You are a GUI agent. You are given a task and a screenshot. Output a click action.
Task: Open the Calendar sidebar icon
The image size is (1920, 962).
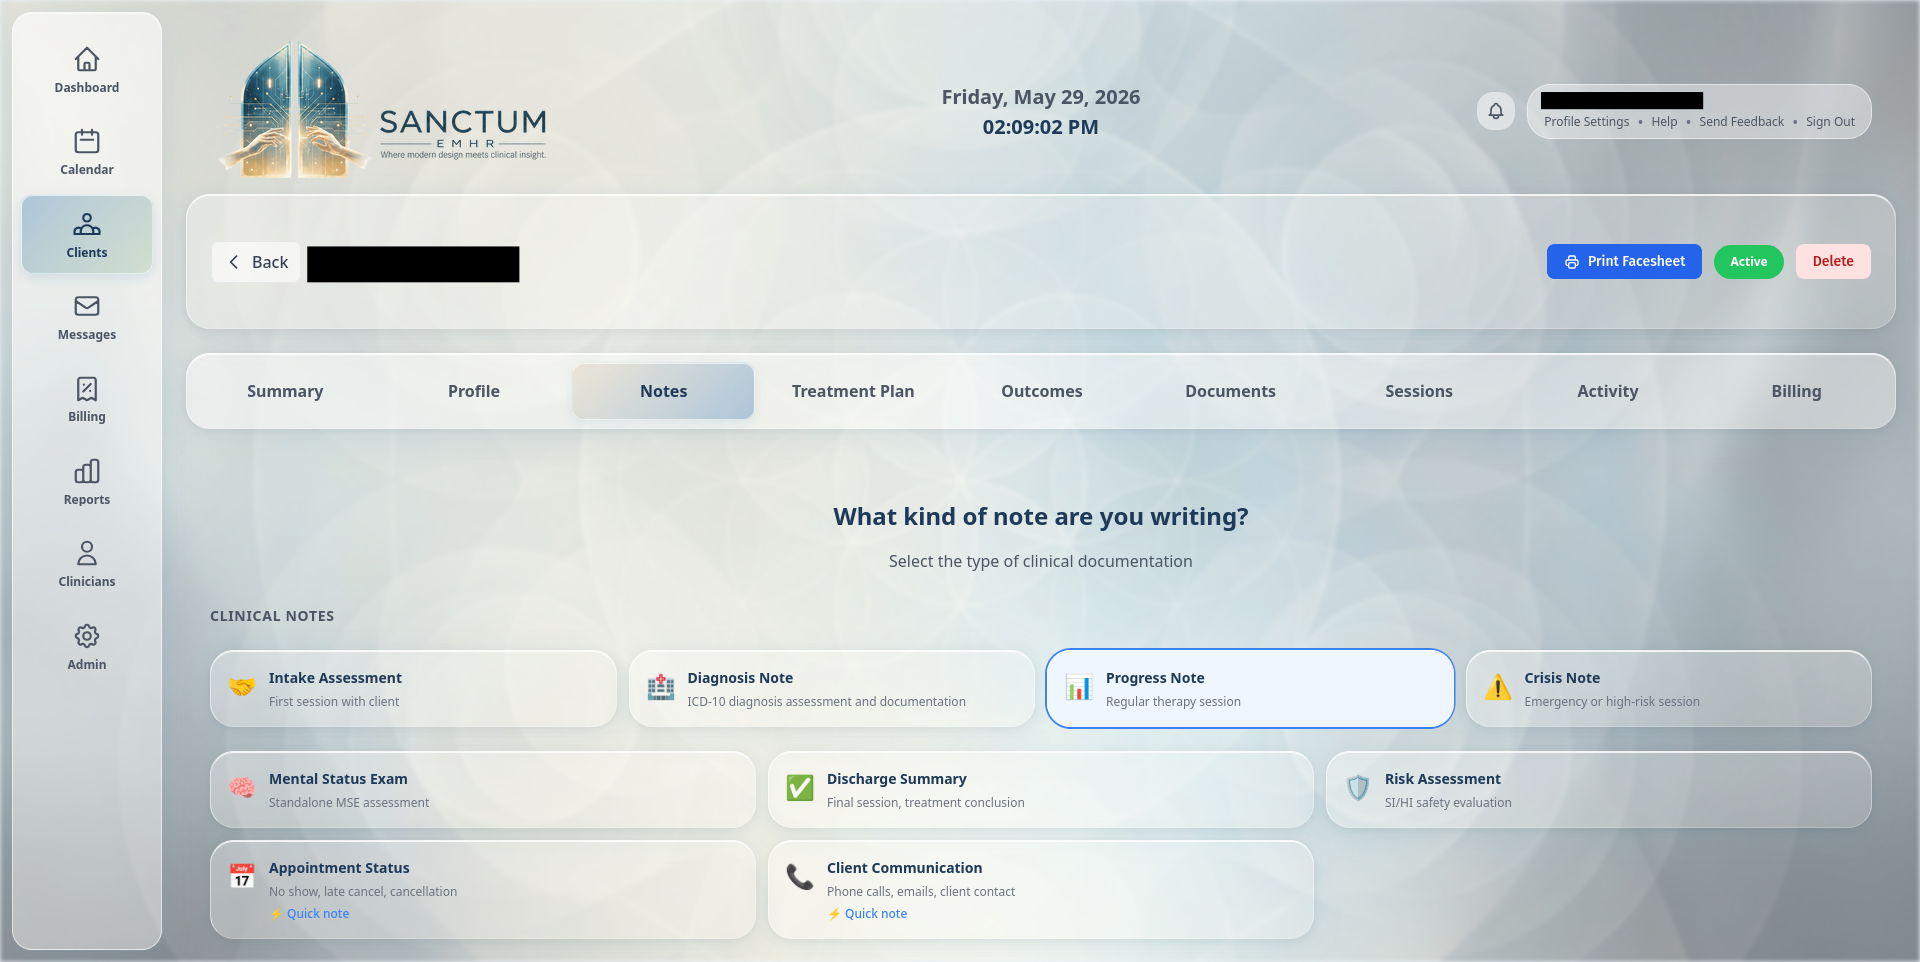(x=87, y=142)
